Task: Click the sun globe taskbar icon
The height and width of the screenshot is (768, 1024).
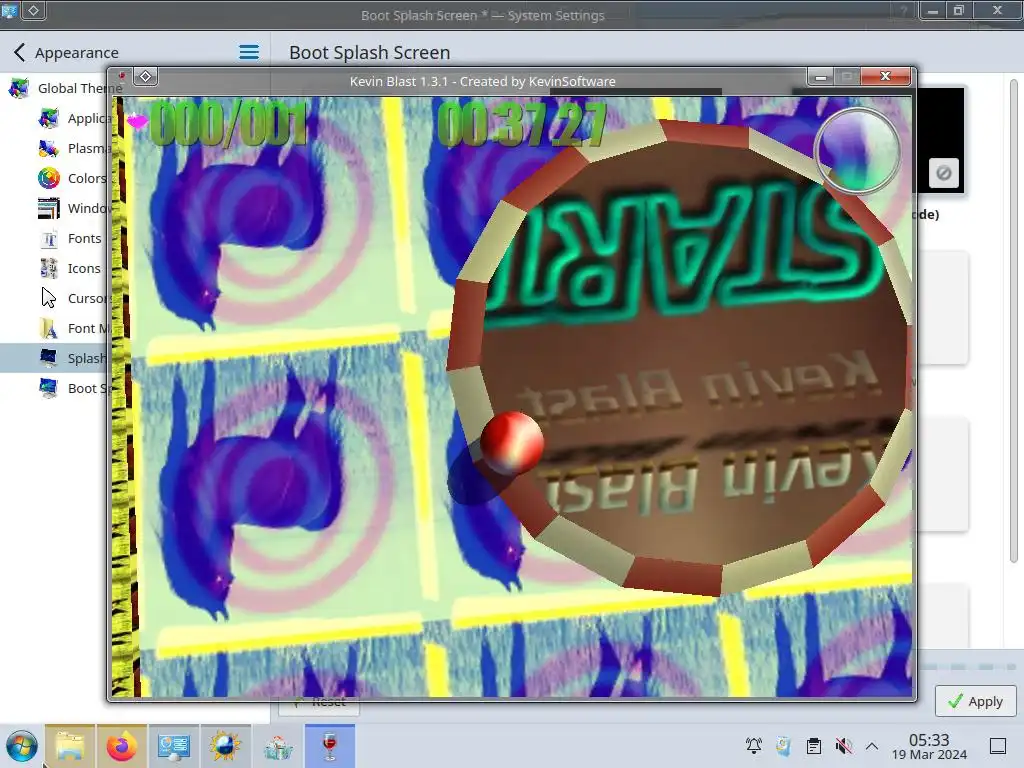Action: [x=225, y=746]
